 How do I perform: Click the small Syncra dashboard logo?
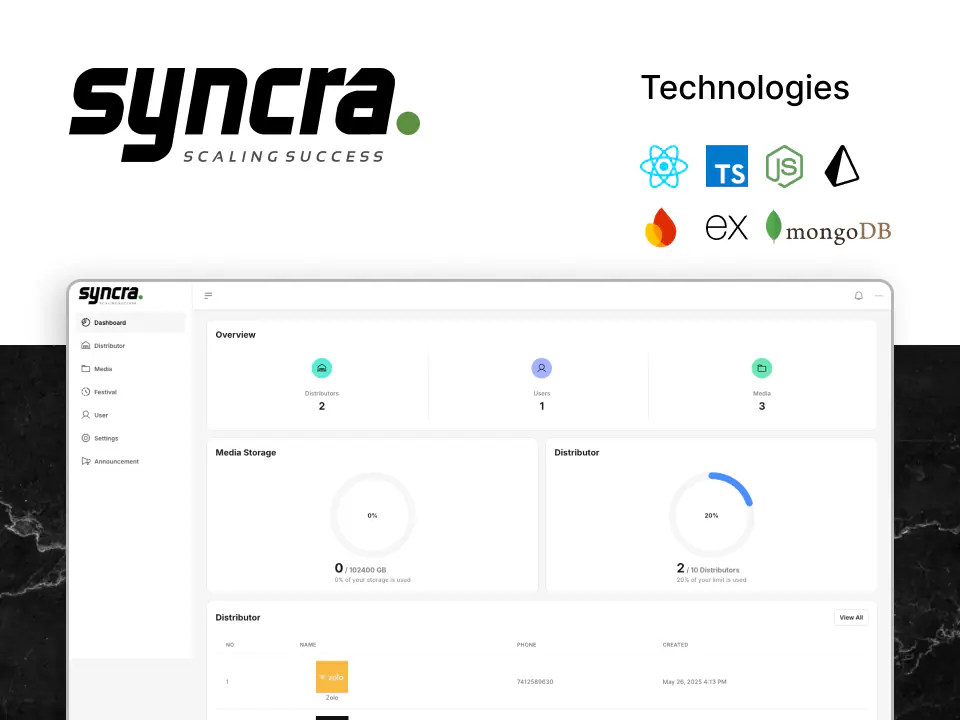111,295
